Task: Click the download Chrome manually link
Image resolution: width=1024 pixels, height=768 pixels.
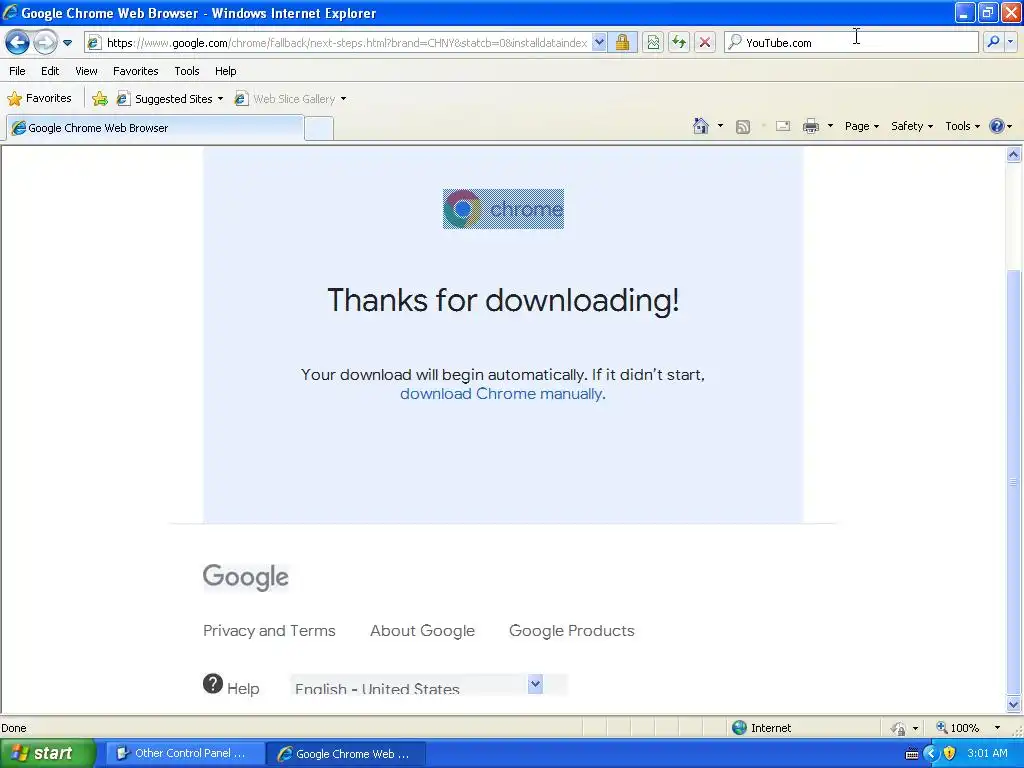Action: (501, 394)
